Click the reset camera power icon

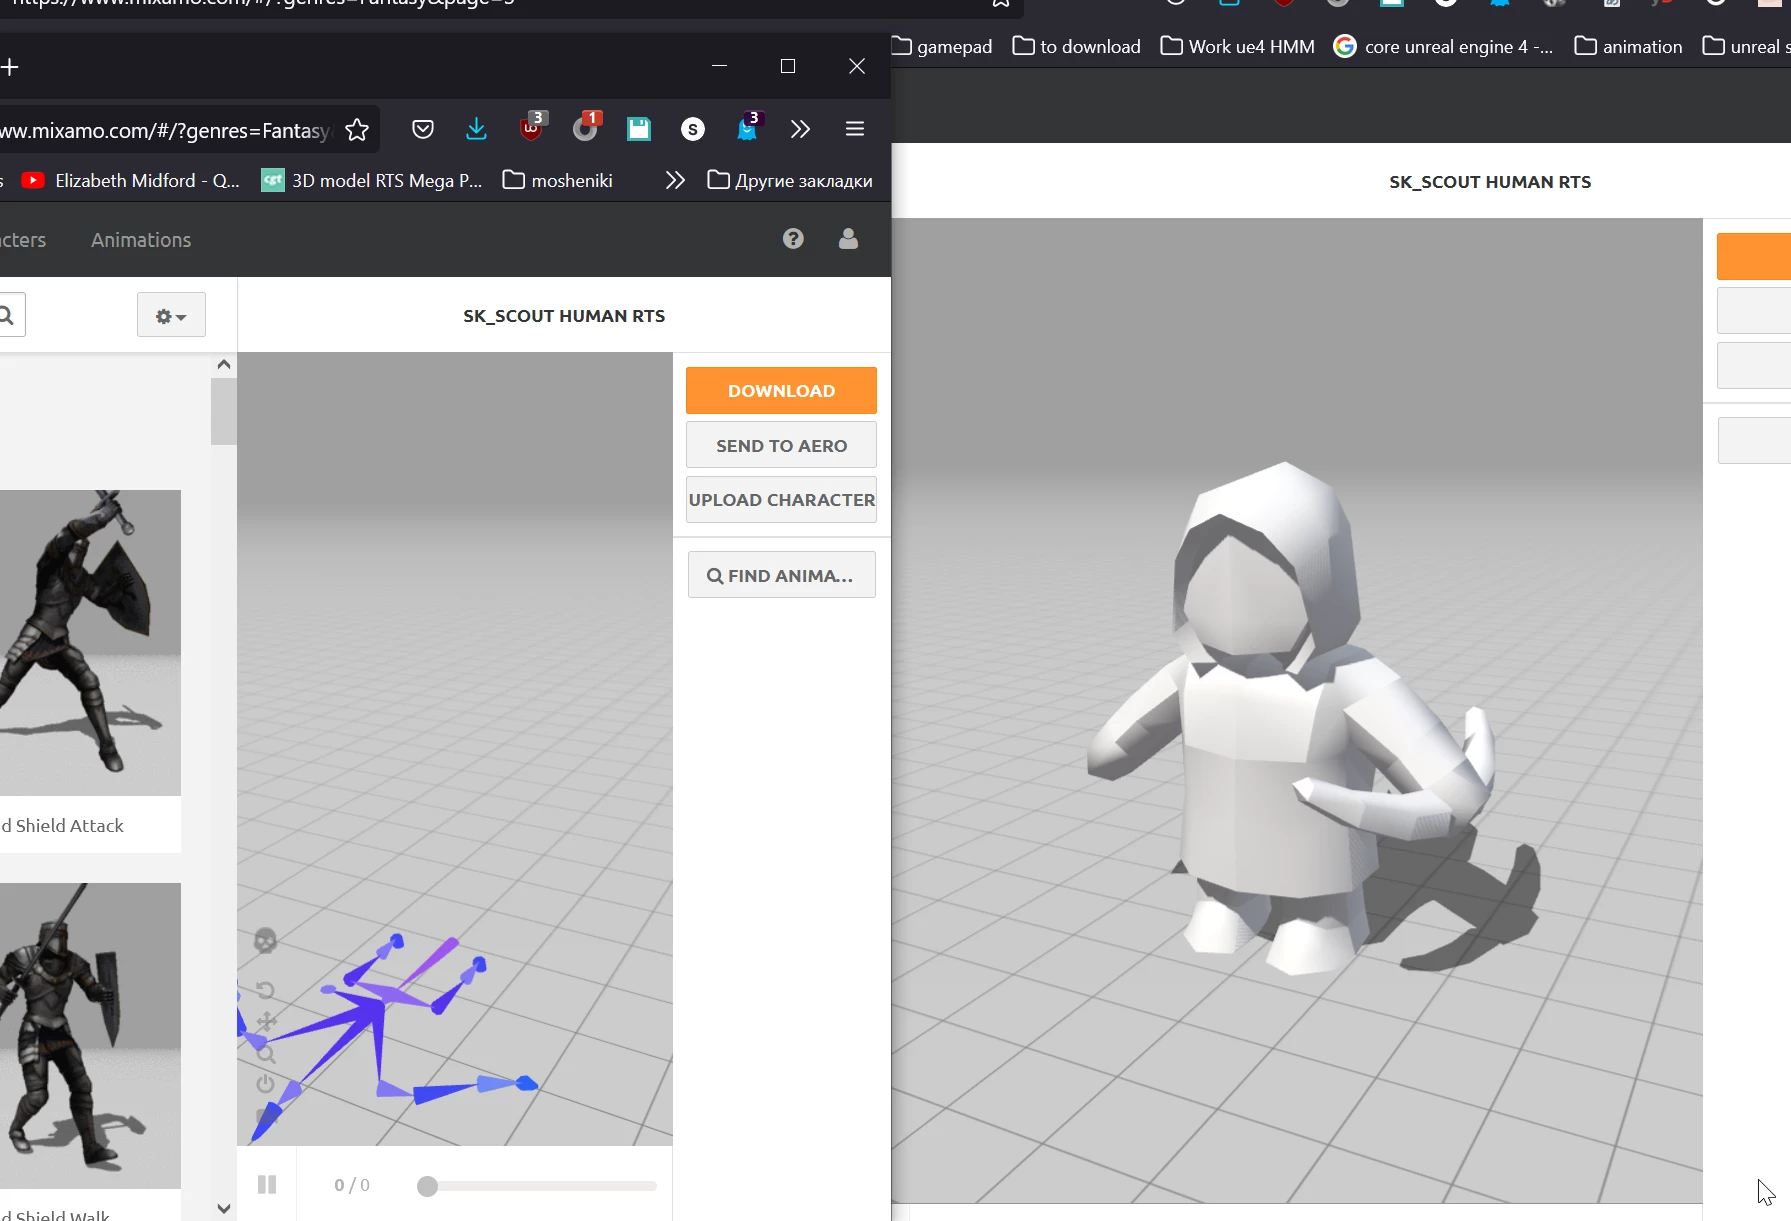[265, 1084]
